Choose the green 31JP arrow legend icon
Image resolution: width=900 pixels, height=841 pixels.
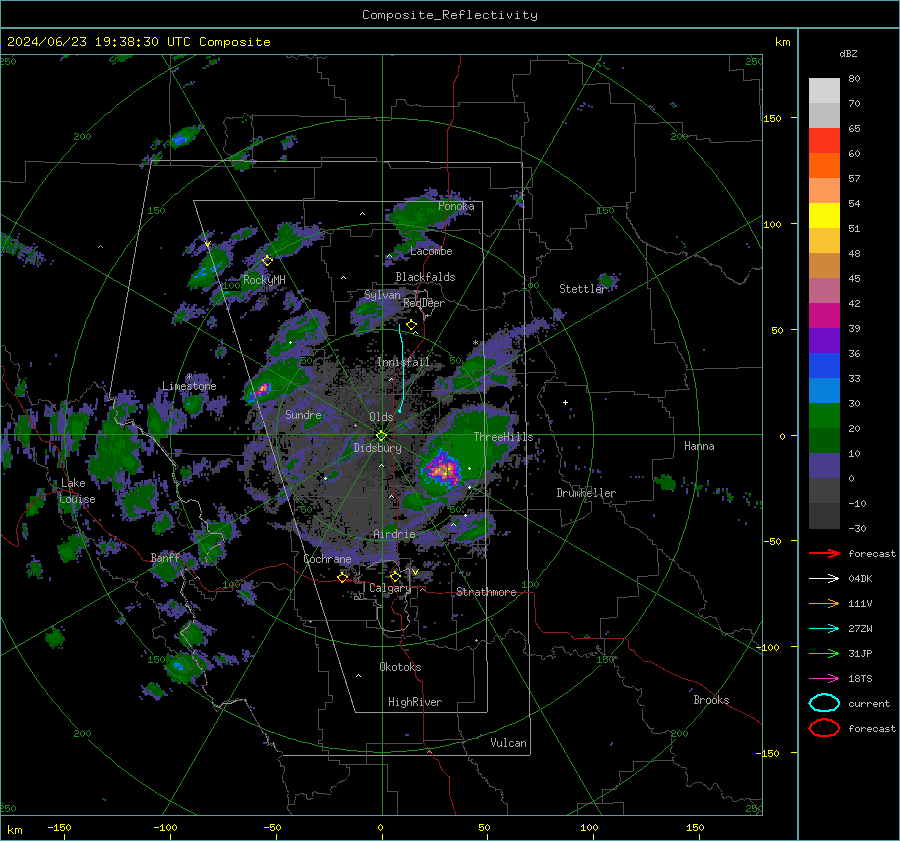pyautogui.click(x=824, y=653)
